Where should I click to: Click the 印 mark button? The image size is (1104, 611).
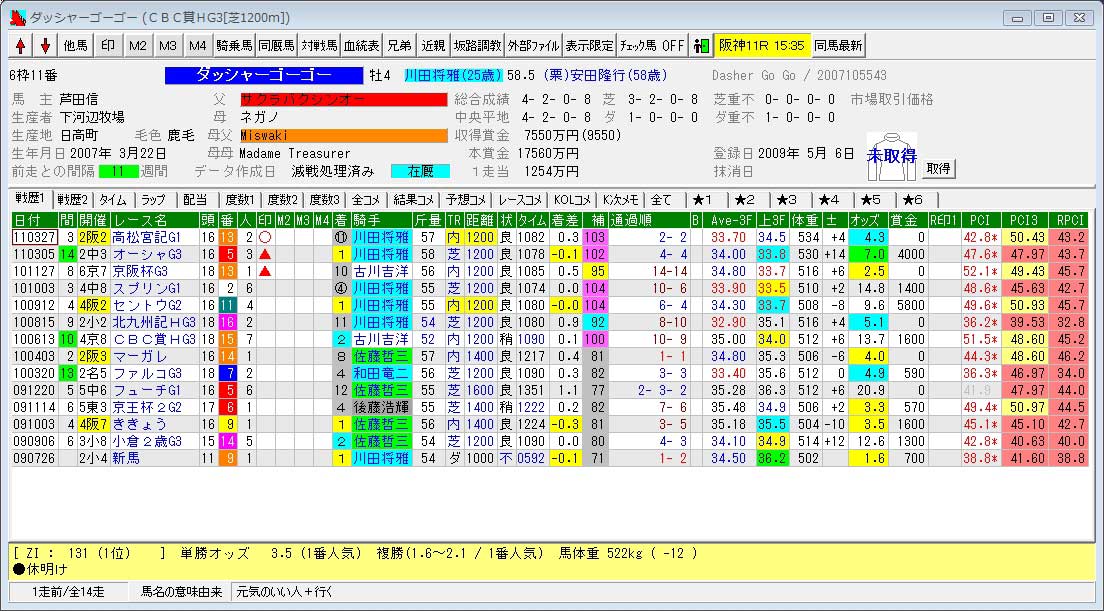tap(108, 46)
